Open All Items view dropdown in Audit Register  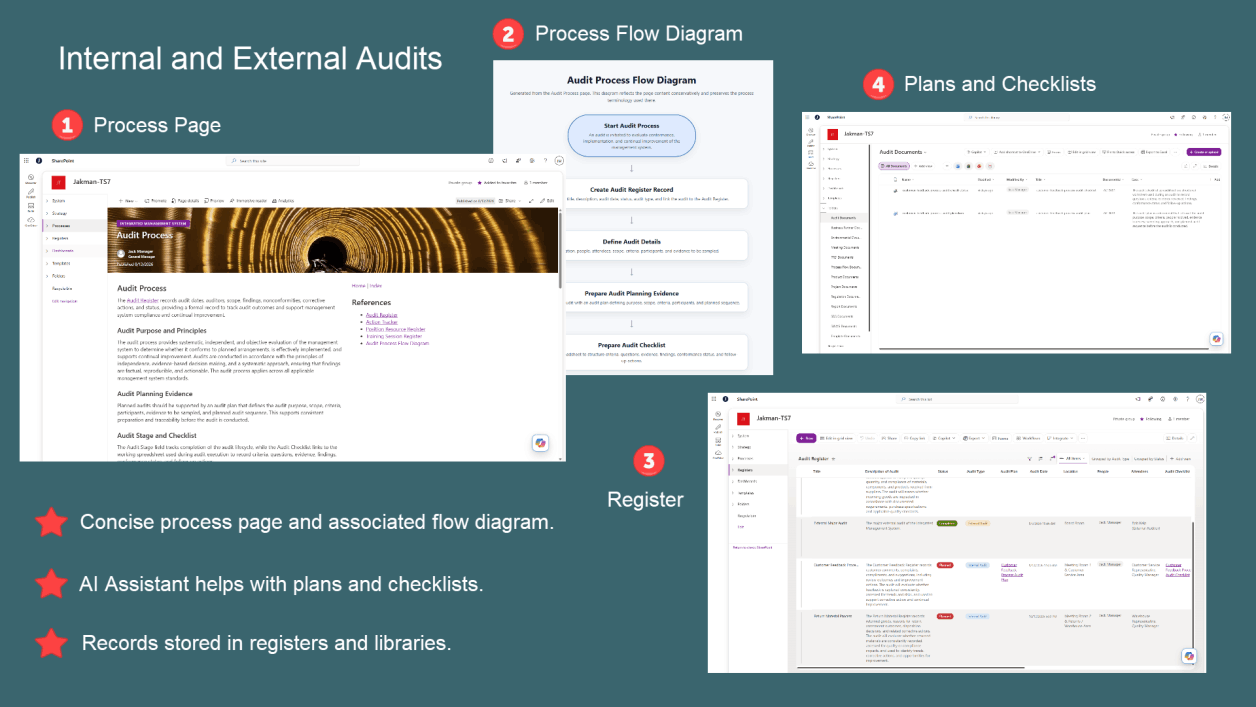[x=1072, y=459]
